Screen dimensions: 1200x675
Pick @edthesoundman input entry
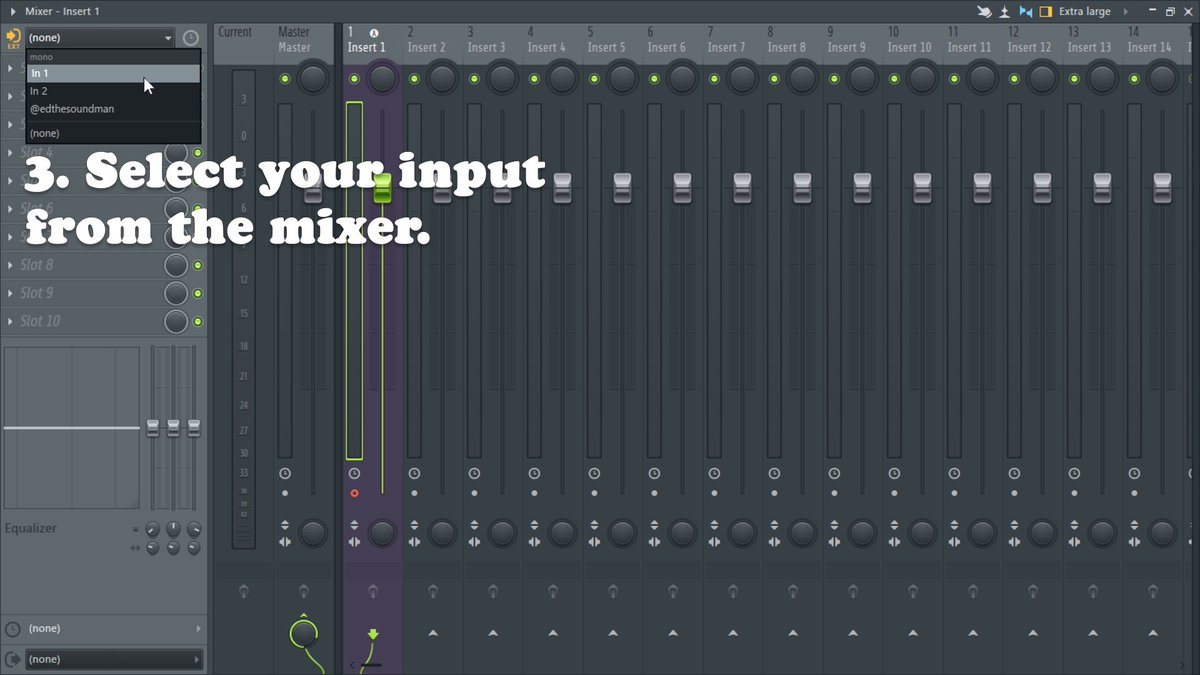coord(113,109)
